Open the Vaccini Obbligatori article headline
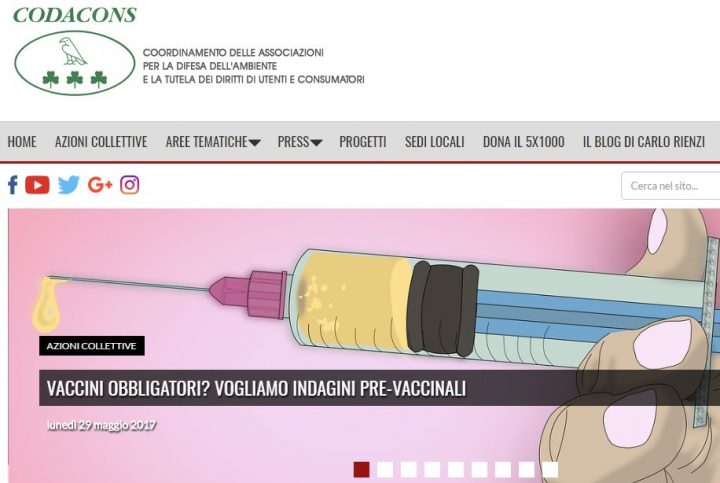 coord(257,388)
